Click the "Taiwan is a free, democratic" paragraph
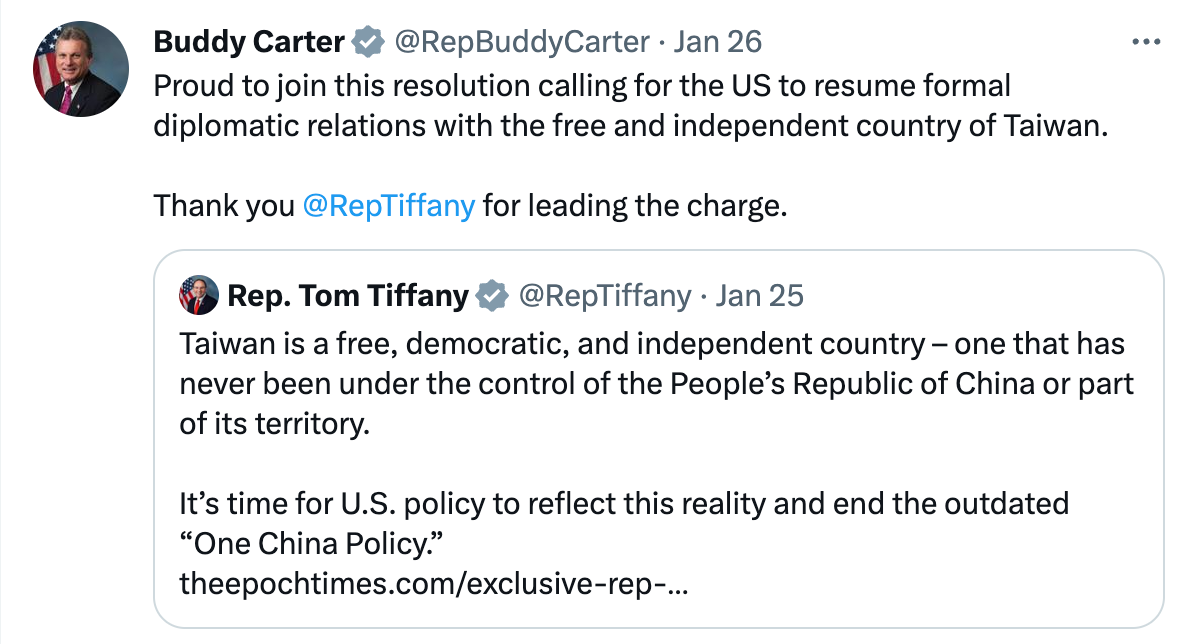This screenshot has height=644, width=1194. click(652, 344)
